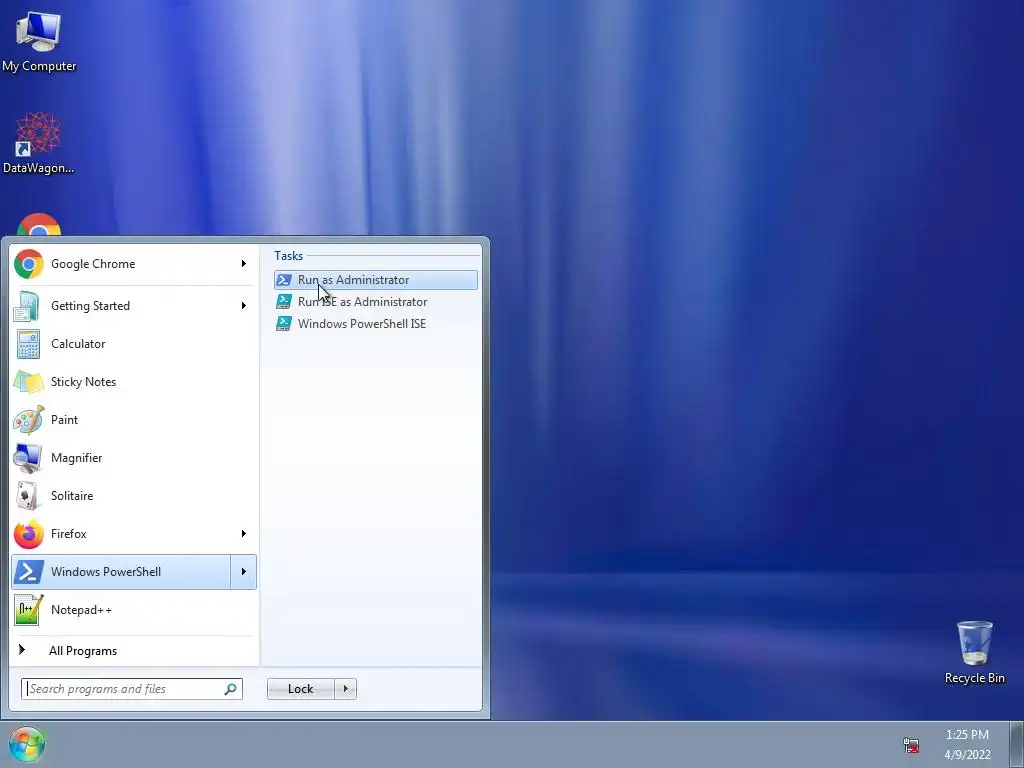Viewport: 1024px width, 768px height.
Task: Click the icon beside Windows PowerShell ISE
Action: (283, 324)
